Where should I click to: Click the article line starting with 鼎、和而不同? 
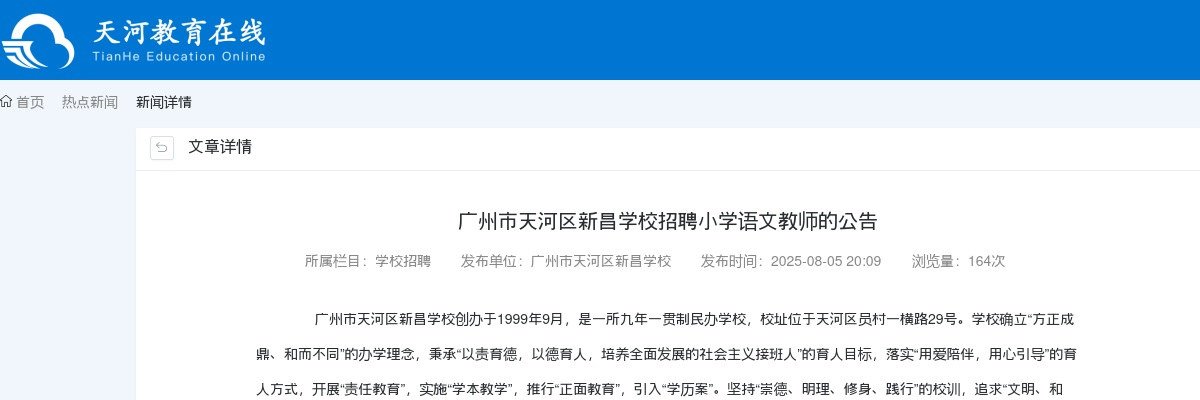point(666,355)
